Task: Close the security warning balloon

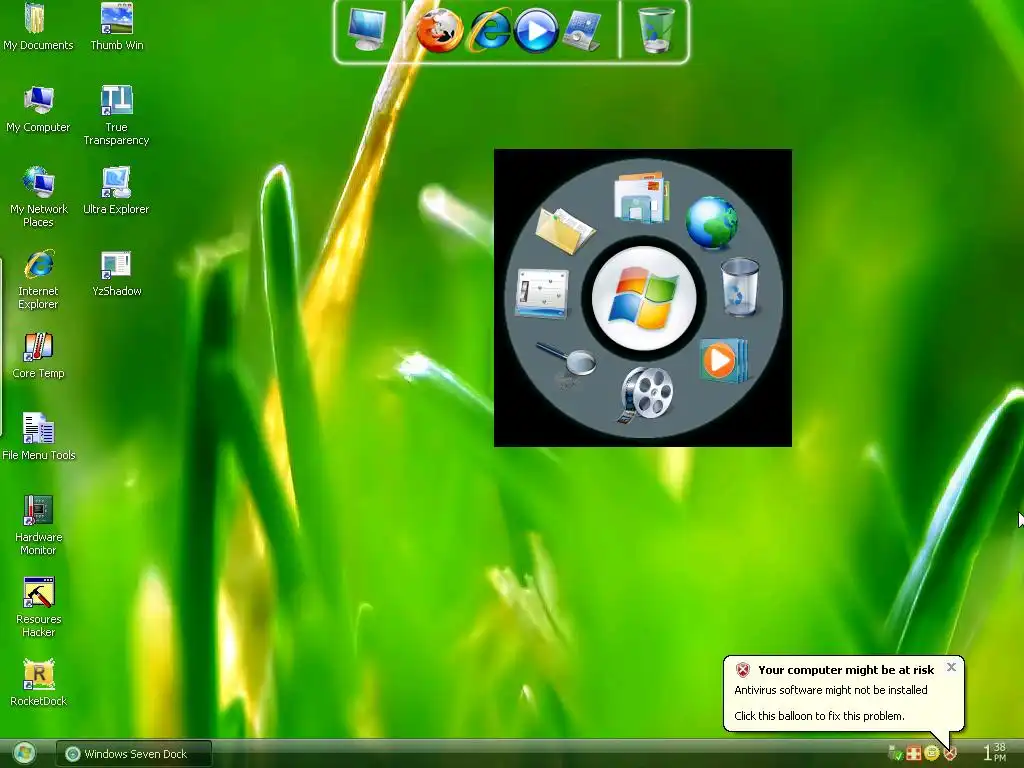Action: (951, 667)
